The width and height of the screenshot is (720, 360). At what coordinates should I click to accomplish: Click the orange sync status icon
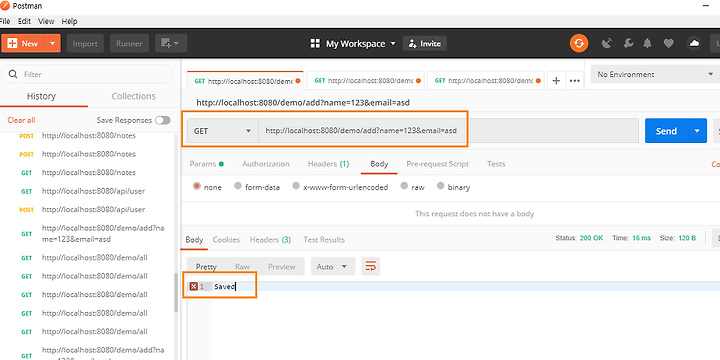point(579,44)
